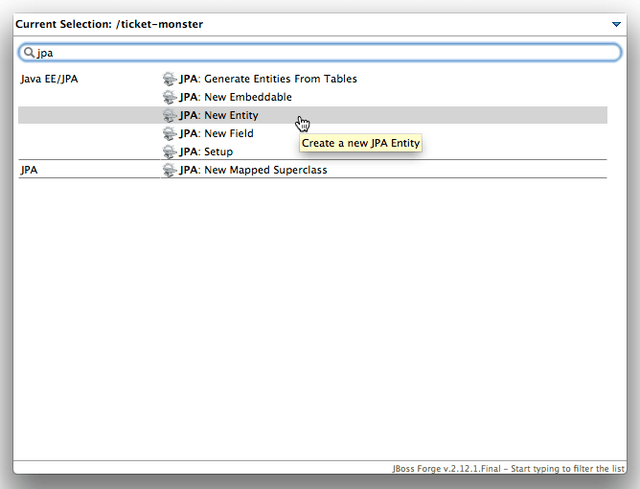The image size is (640, 489).
Task: Click the JPA category label
Action: [x=29, y=170]
